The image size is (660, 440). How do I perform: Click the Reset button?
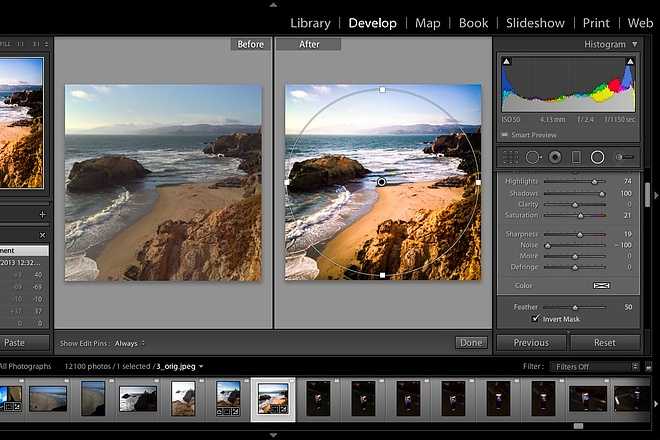[x=605, y=343]
